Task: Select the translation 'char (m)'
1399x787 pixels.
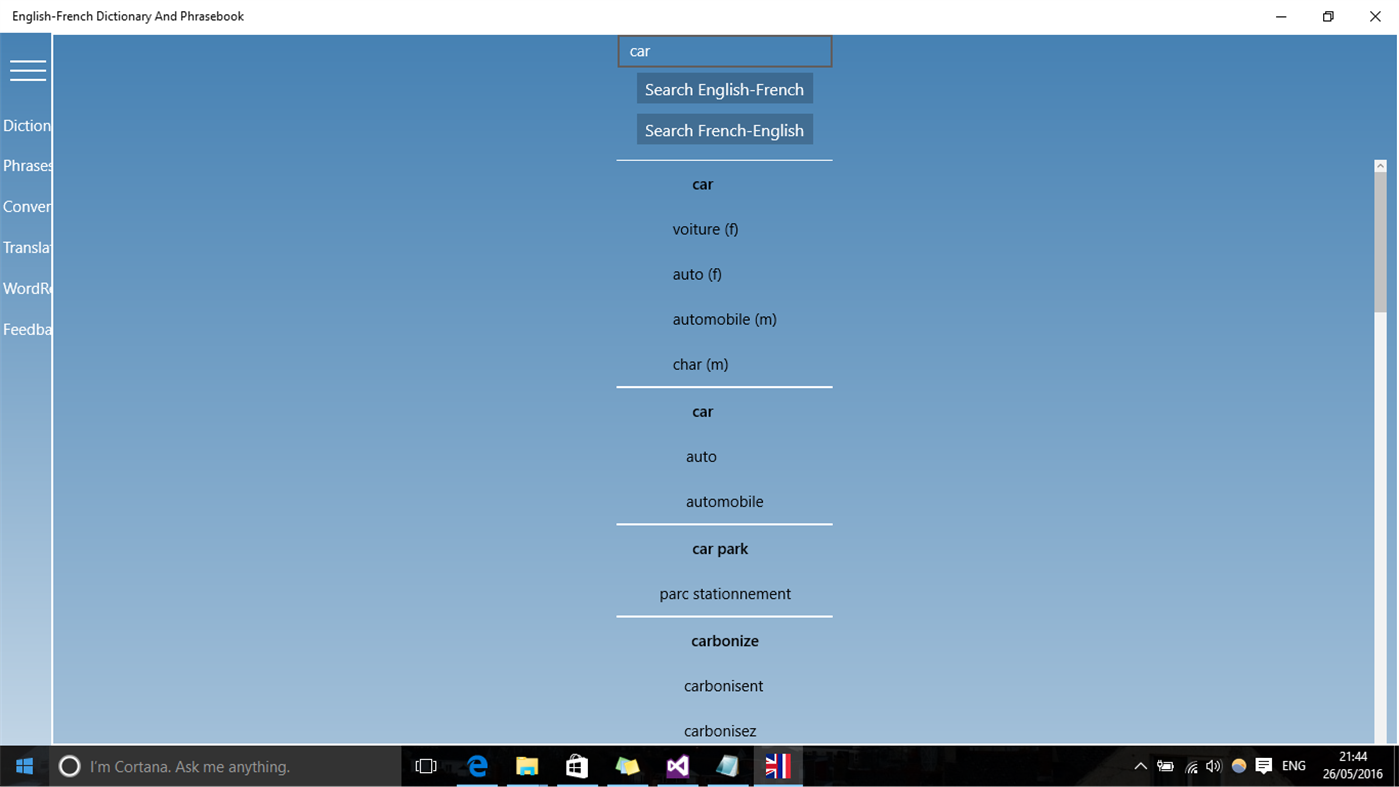Action: [x=701, y=364]
